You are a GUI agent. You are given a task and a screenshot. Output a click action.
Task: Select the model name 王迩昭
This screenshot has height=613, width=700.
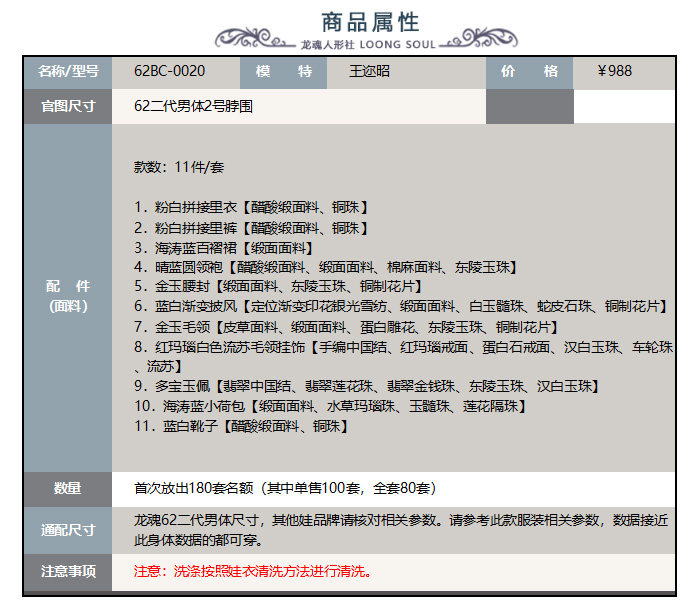(x=370, y=71)
